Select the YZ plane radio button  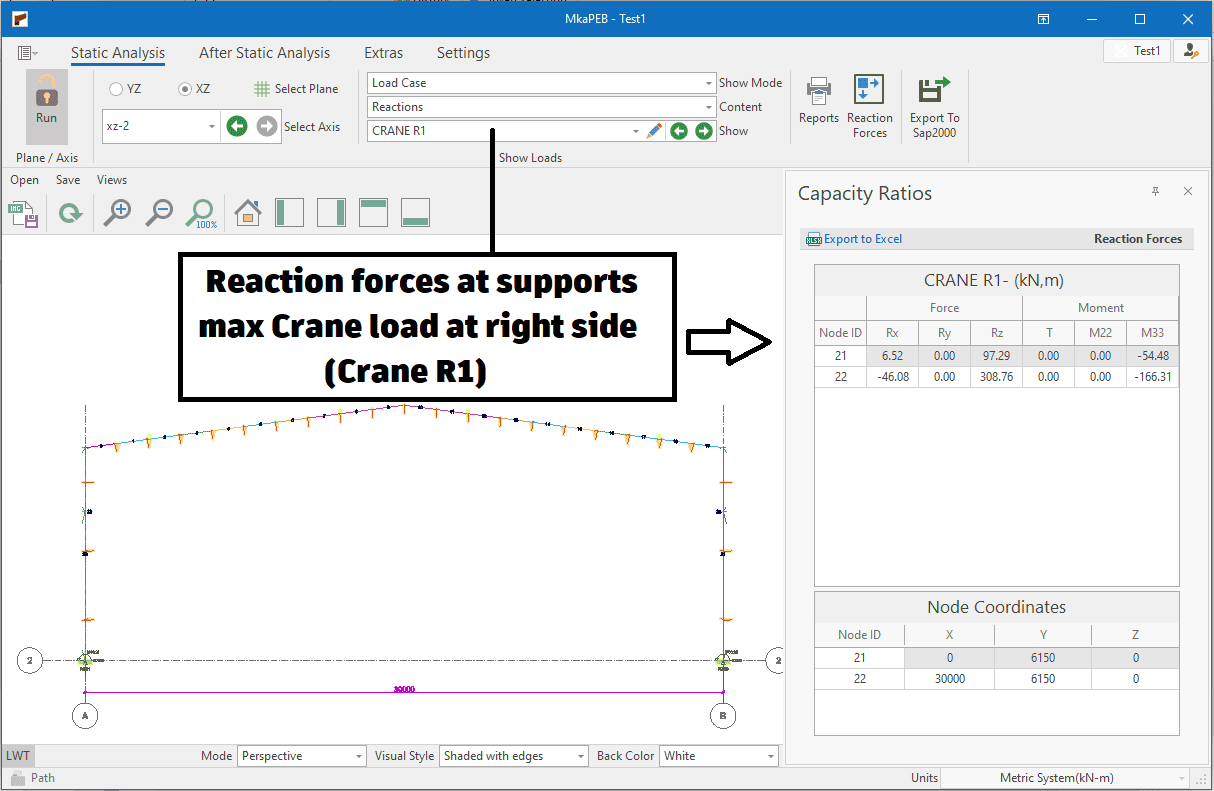click(116, 89)
